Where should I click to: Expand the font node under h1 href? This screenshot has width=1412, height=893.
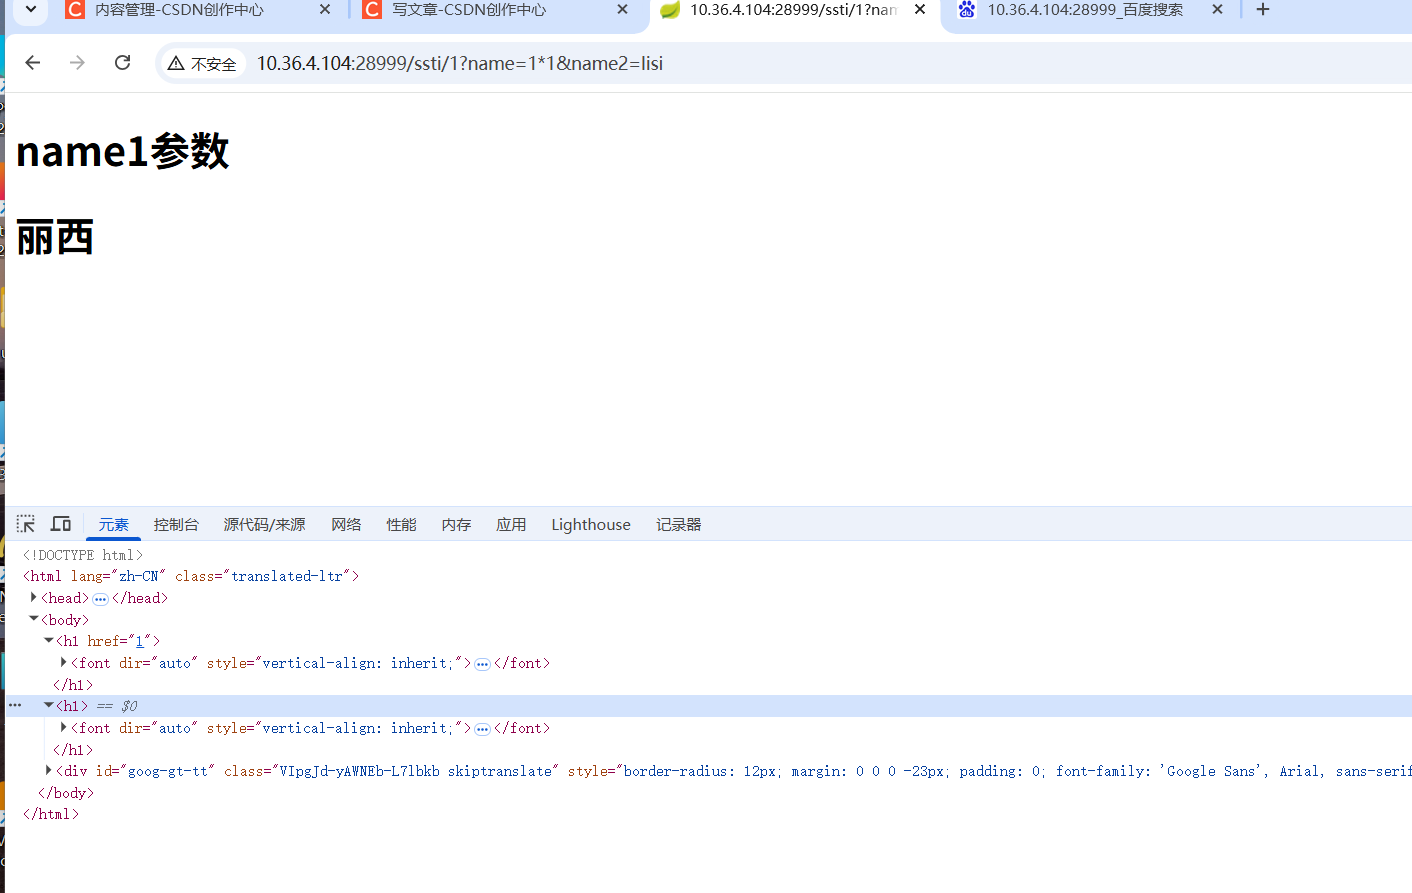(x=64, y=662)
